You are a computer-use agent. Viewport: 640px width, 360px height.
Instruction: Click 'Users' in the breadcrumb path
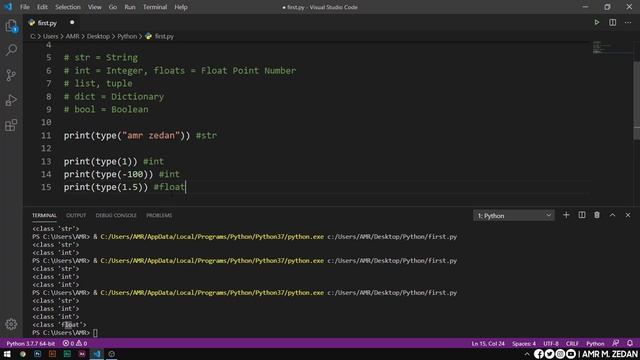tap(51, 36)
